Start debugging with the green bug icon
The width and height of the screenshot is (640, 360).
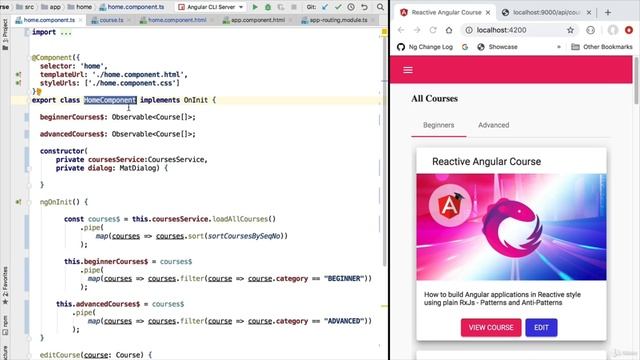pos(268,7)
